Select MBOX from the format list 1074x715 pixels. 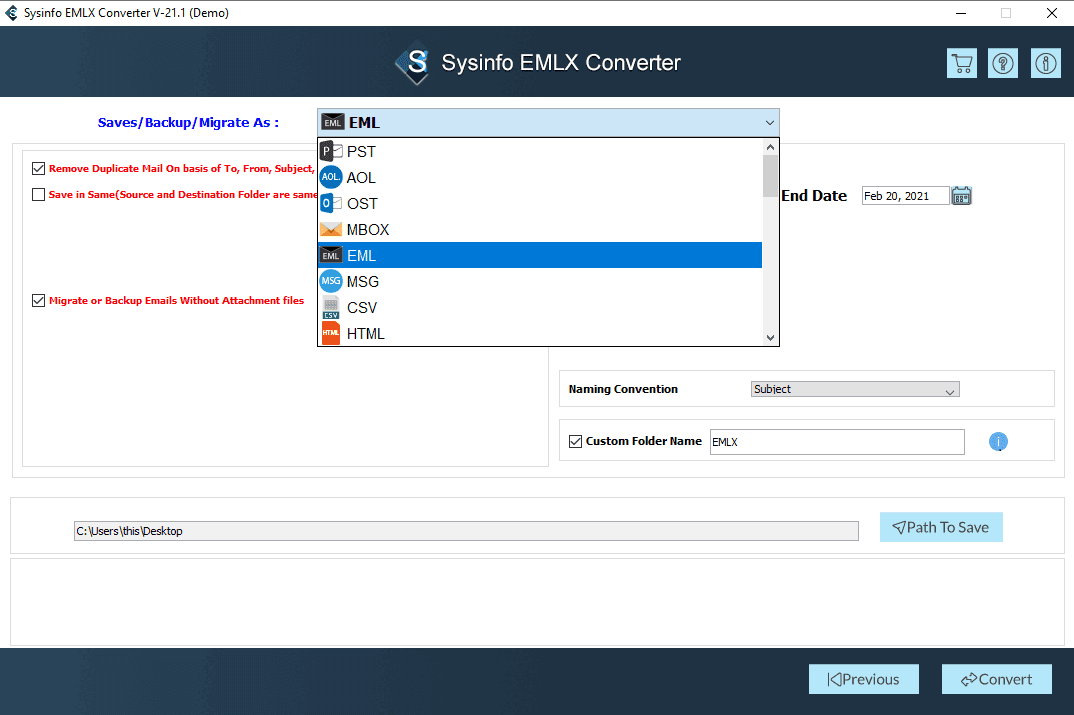540,229
